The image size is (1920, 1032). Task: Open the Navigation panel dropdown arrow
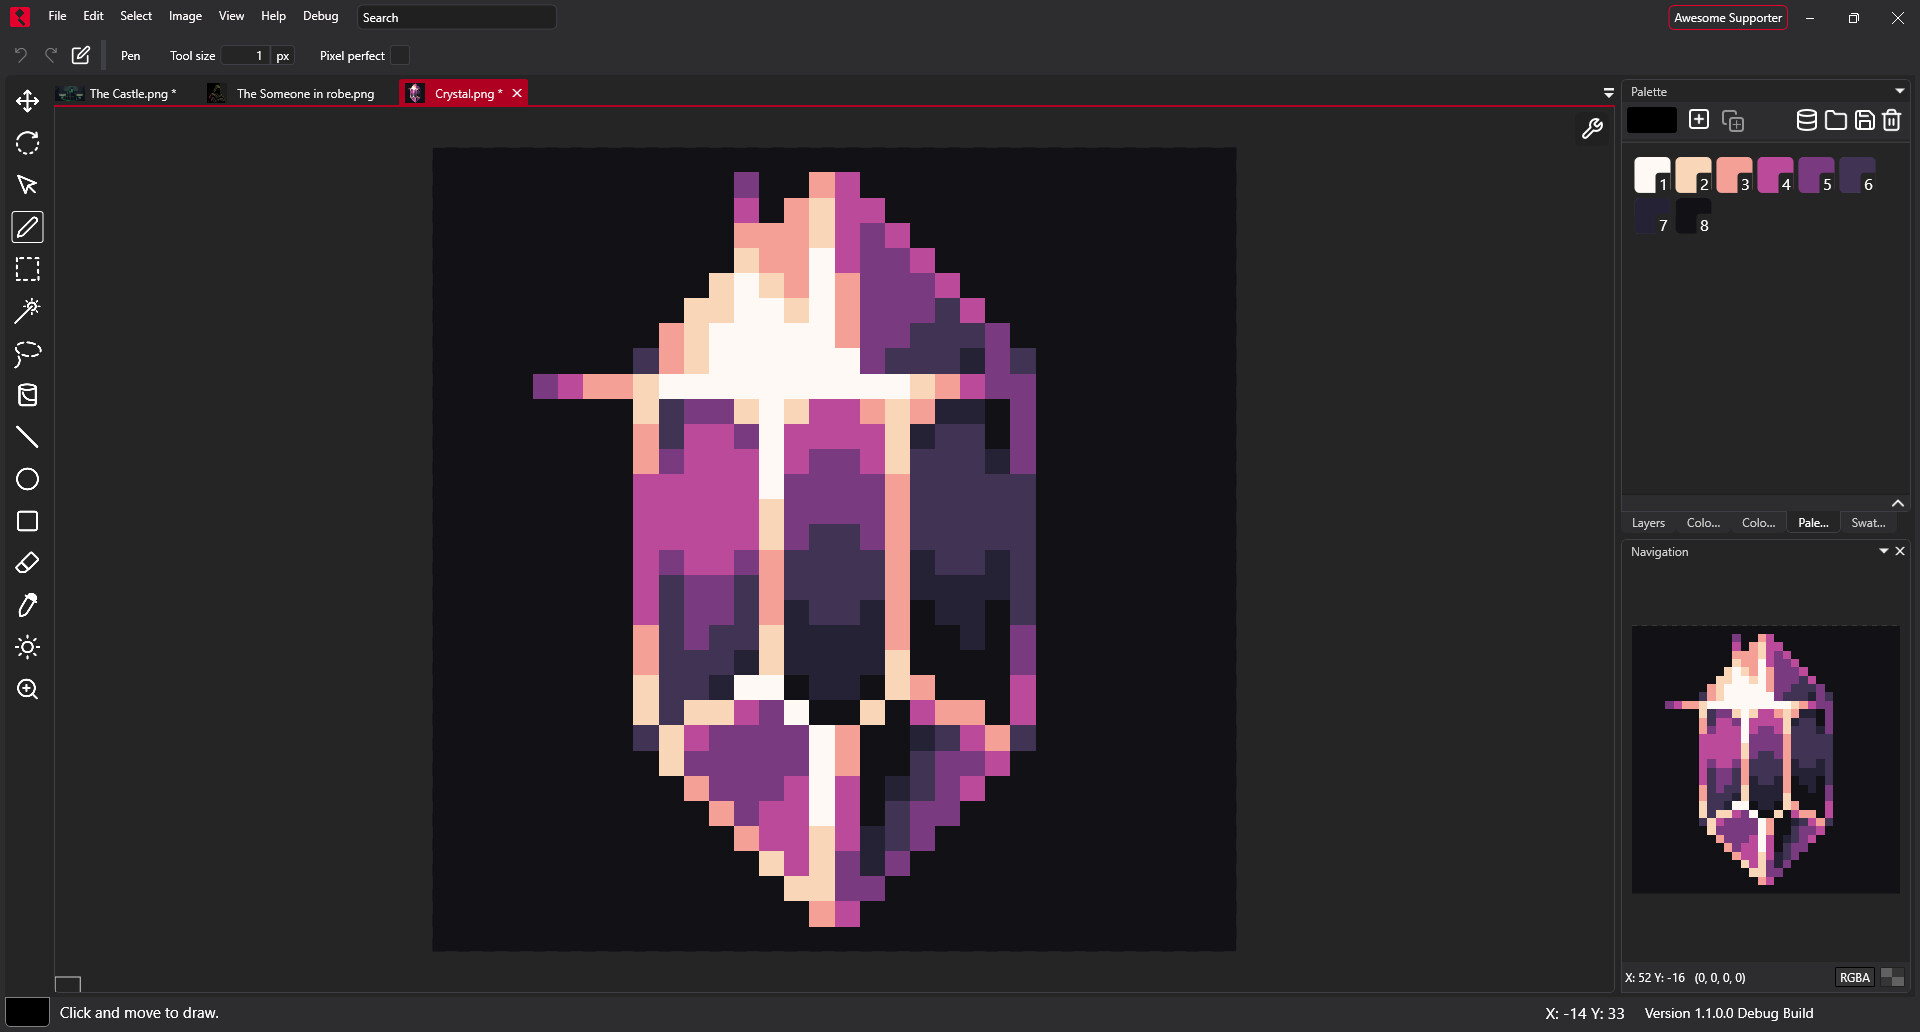pos(1883,551)
